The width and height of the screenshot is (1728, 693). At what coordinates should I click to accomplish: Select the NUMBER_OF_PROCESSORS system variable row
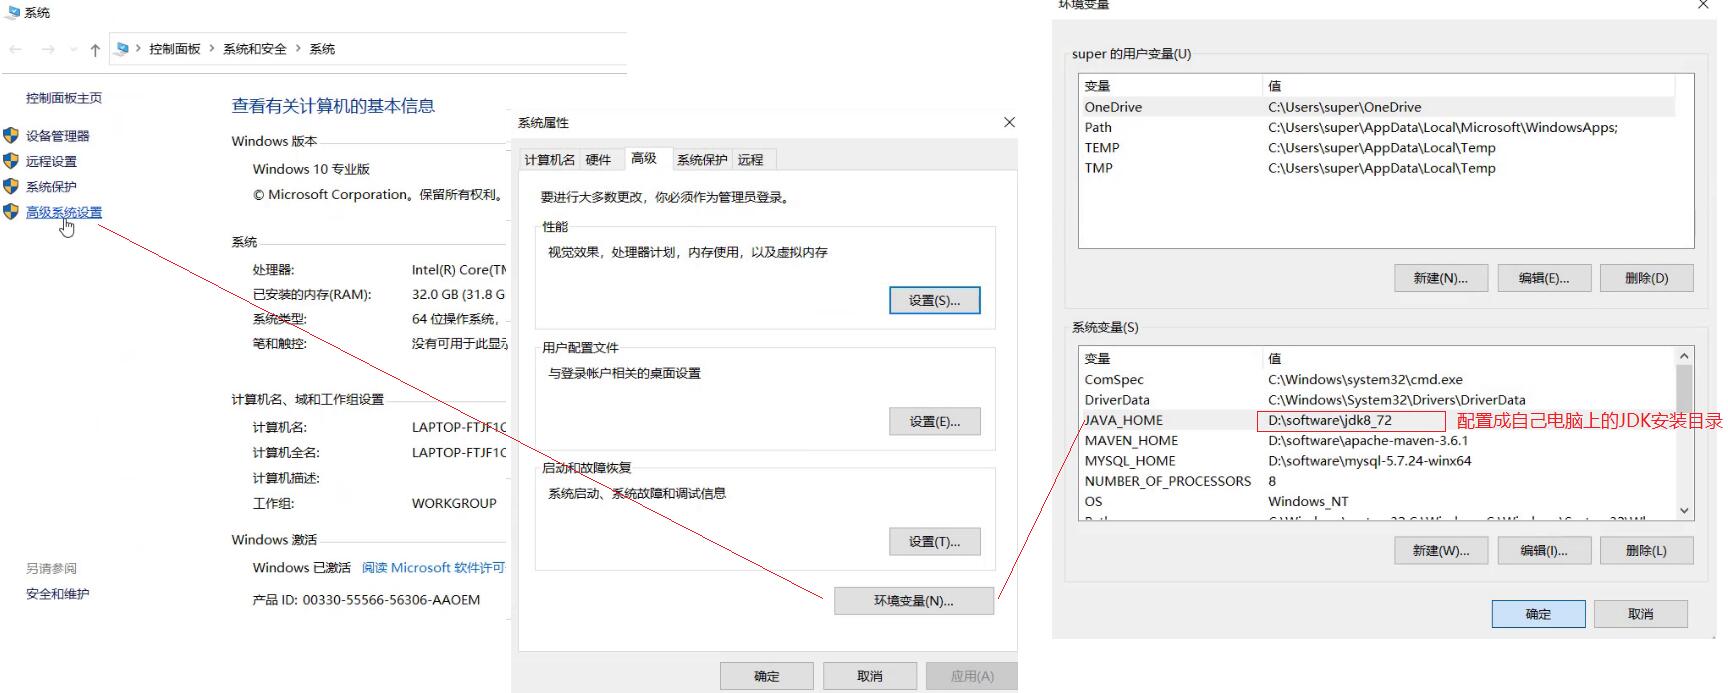(1377, 481)
